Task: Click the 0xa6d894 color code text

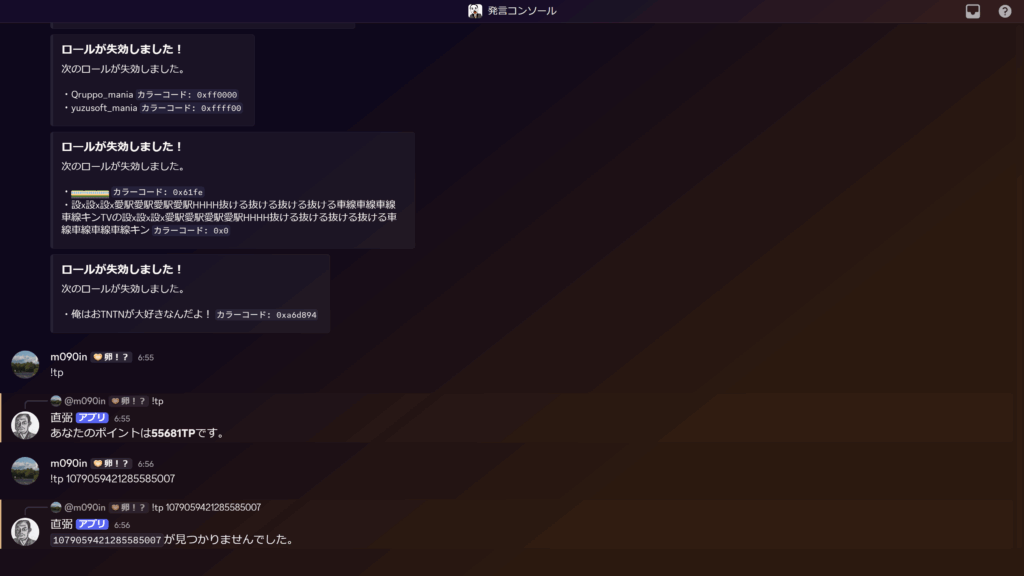Action: click(x=296, y=314)
